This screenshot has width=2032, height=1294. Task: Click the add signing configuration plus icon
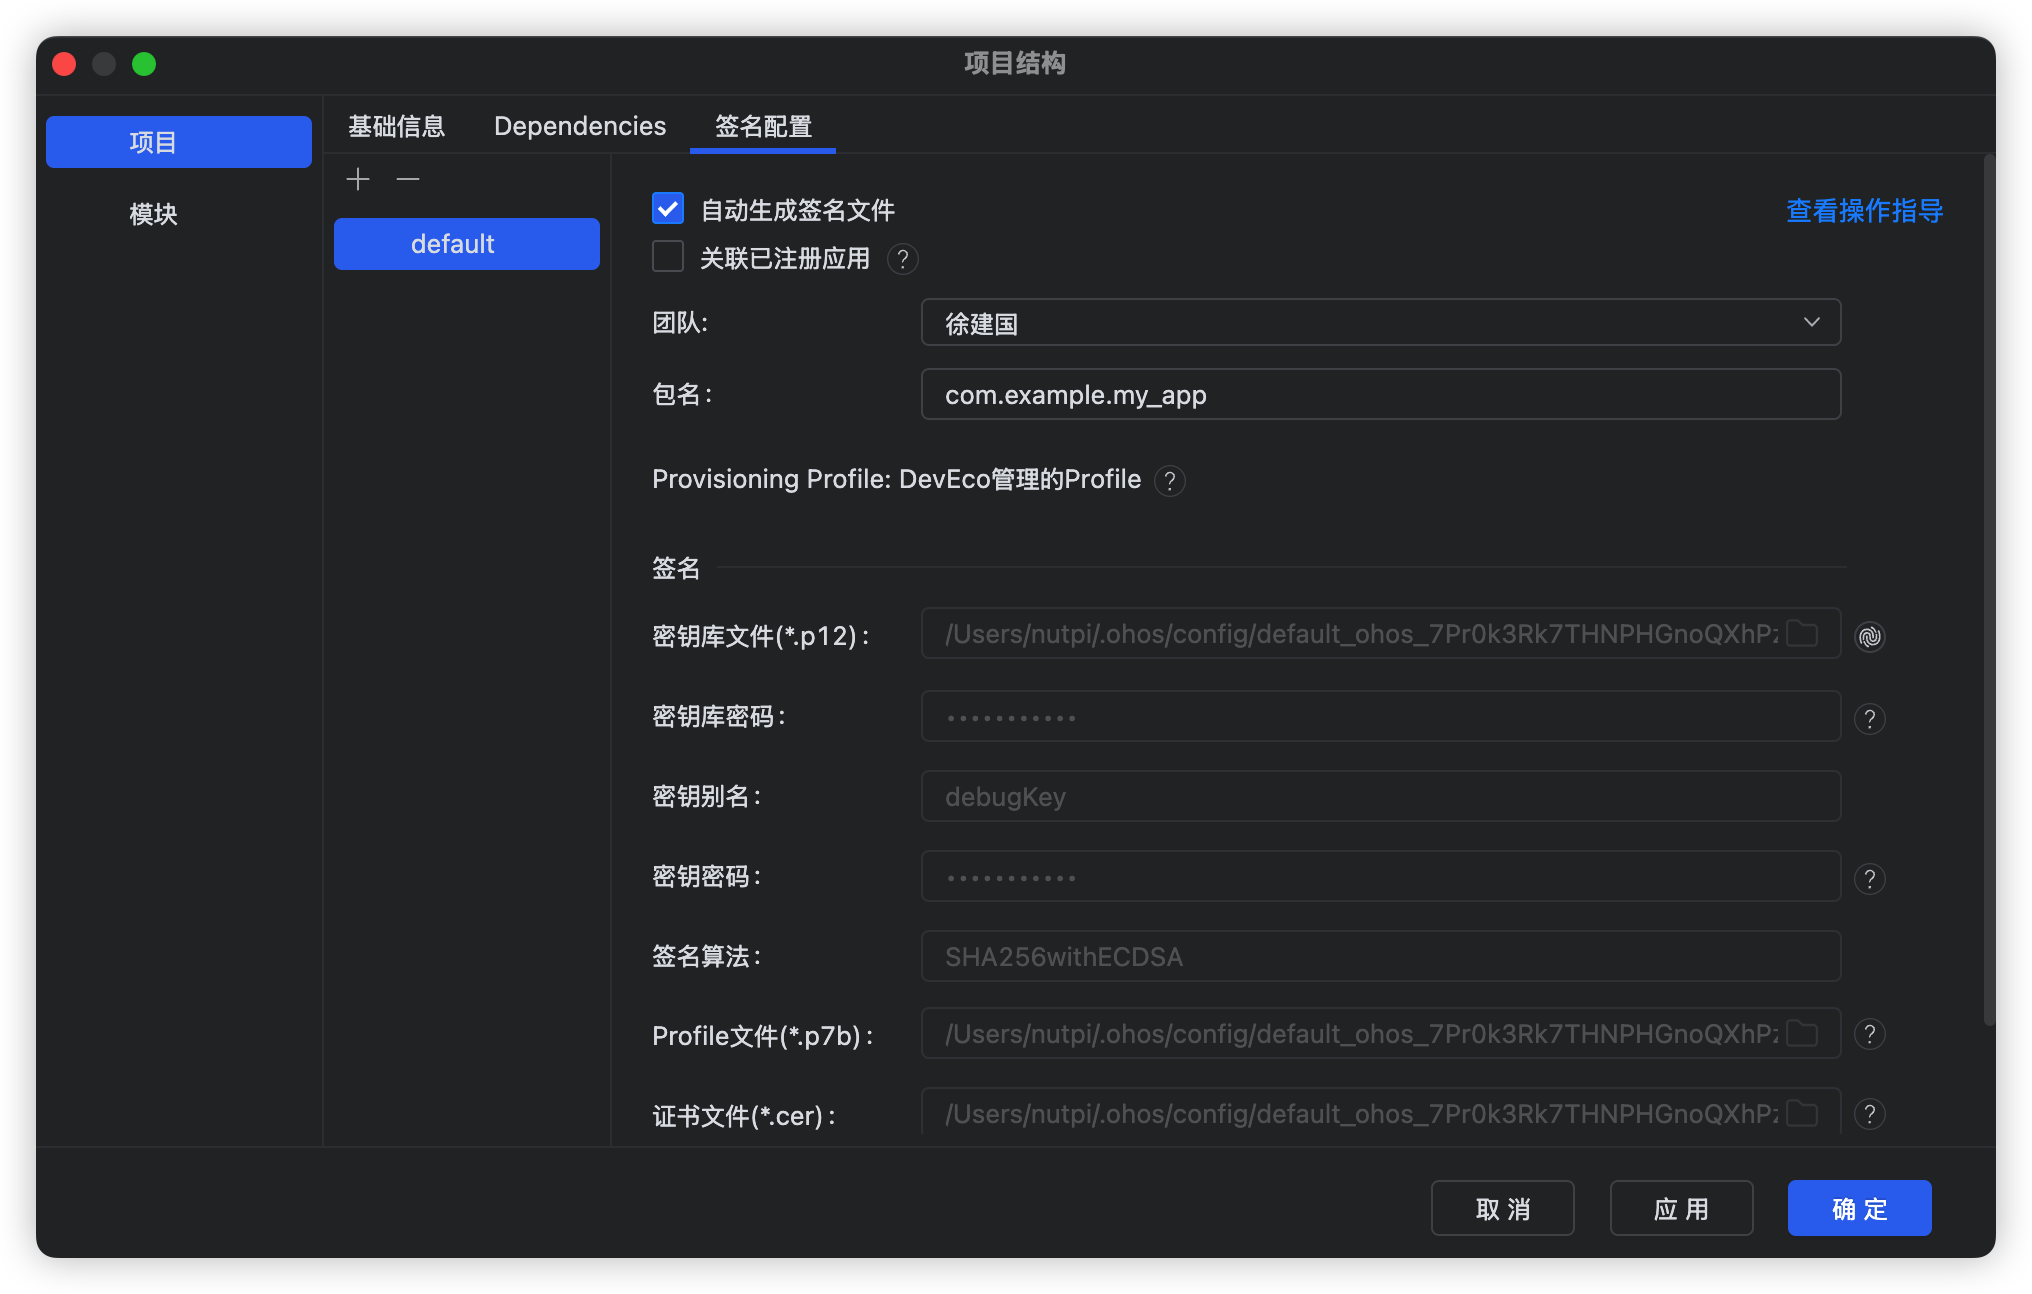(357, 179)
